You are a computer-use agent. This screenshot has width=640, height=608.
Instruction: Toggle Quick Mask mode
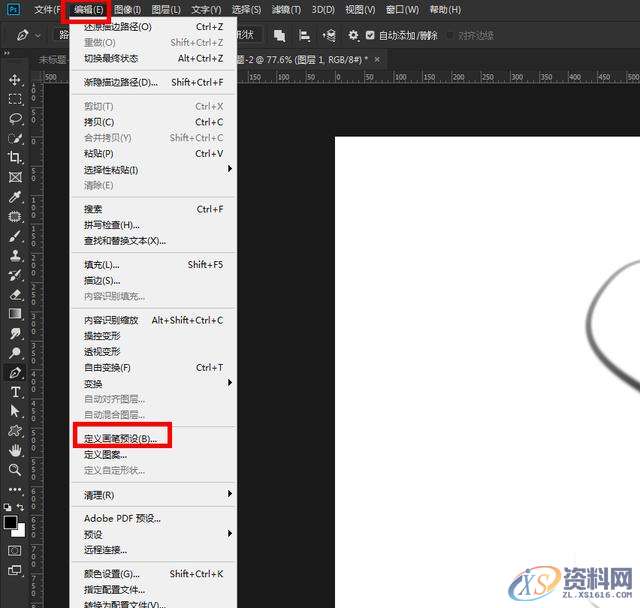(x=15, y=551)
